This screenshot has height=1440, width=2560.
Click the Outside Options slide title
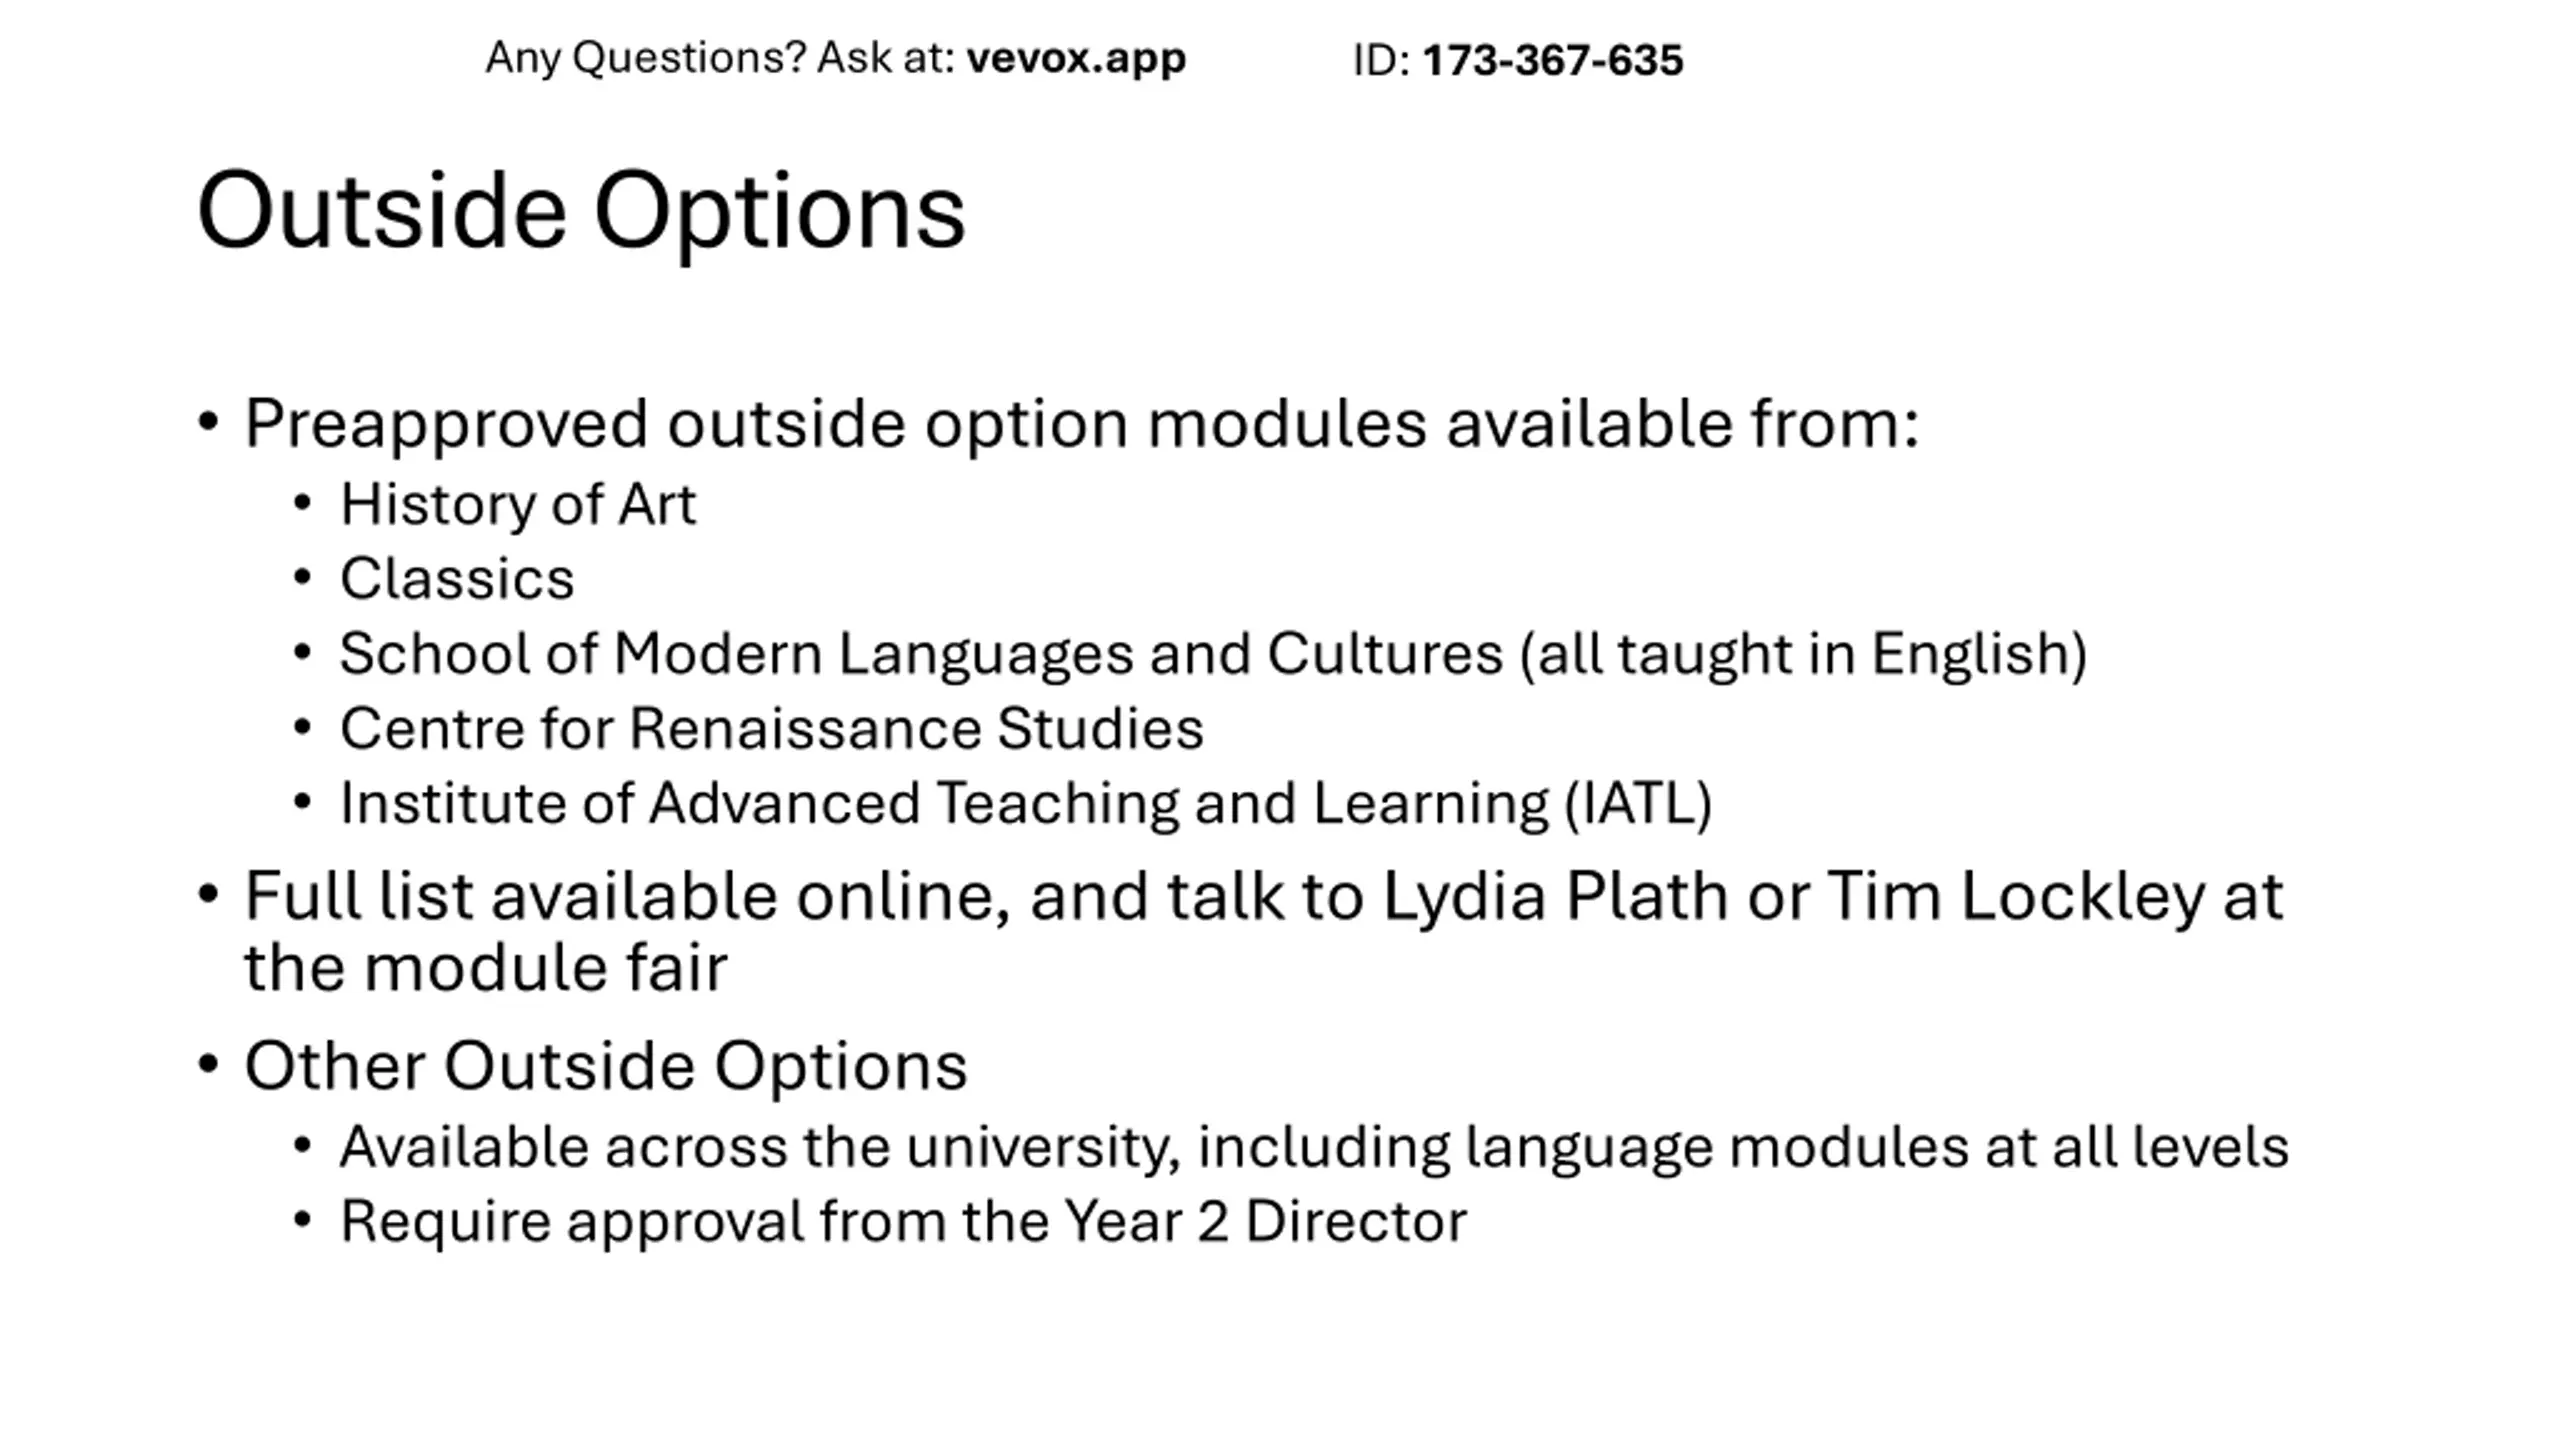581,211
